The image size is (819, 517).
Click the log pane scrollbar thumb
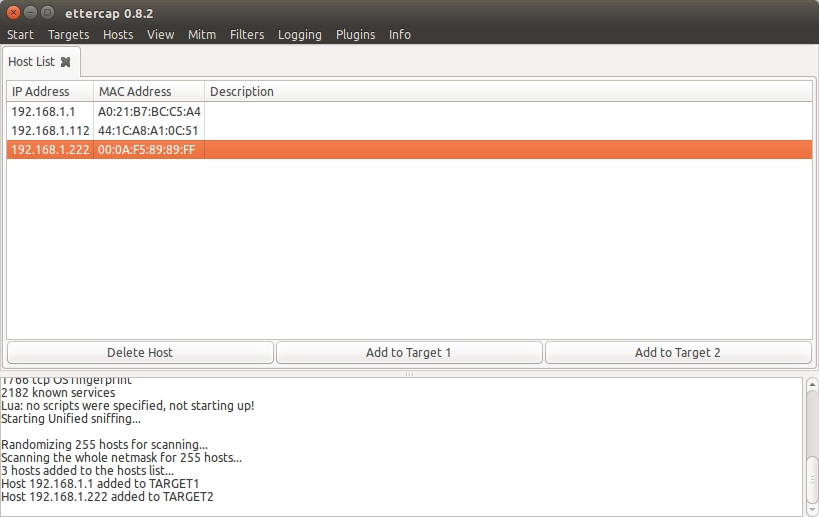tap(812, 478)
